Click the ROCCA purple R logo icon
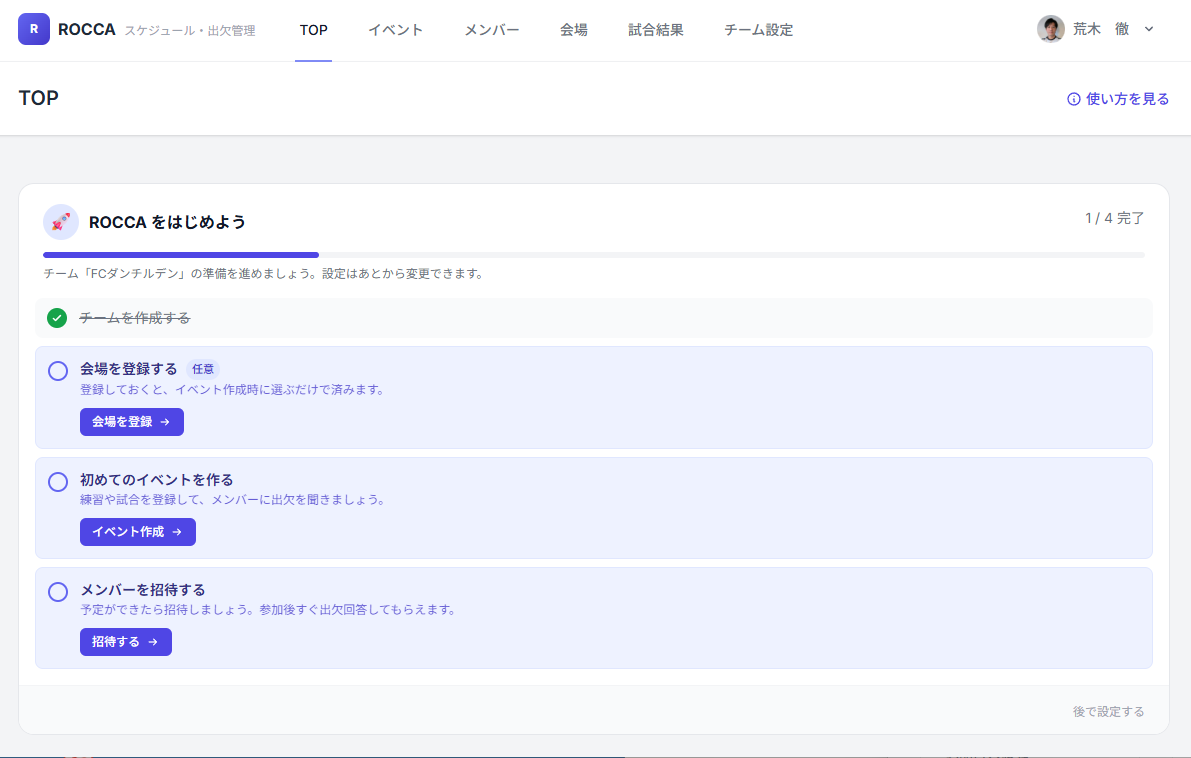Viewport: 1191px width, 758px height. pyautogui.click(x=33, y=30)
